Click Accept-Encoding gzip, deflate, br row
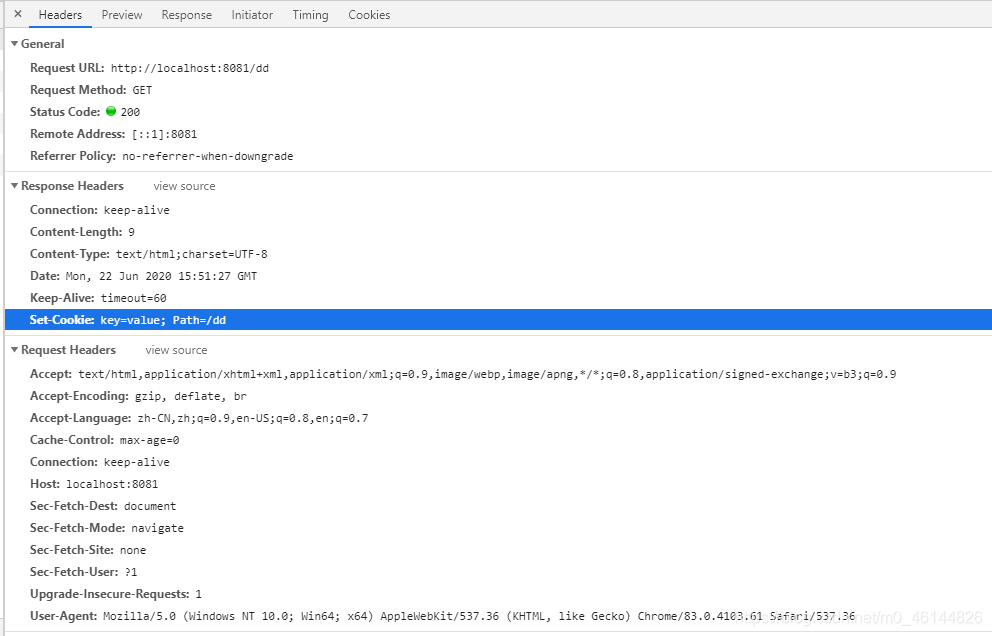This screenshot has height=636, width=992. 498,396
